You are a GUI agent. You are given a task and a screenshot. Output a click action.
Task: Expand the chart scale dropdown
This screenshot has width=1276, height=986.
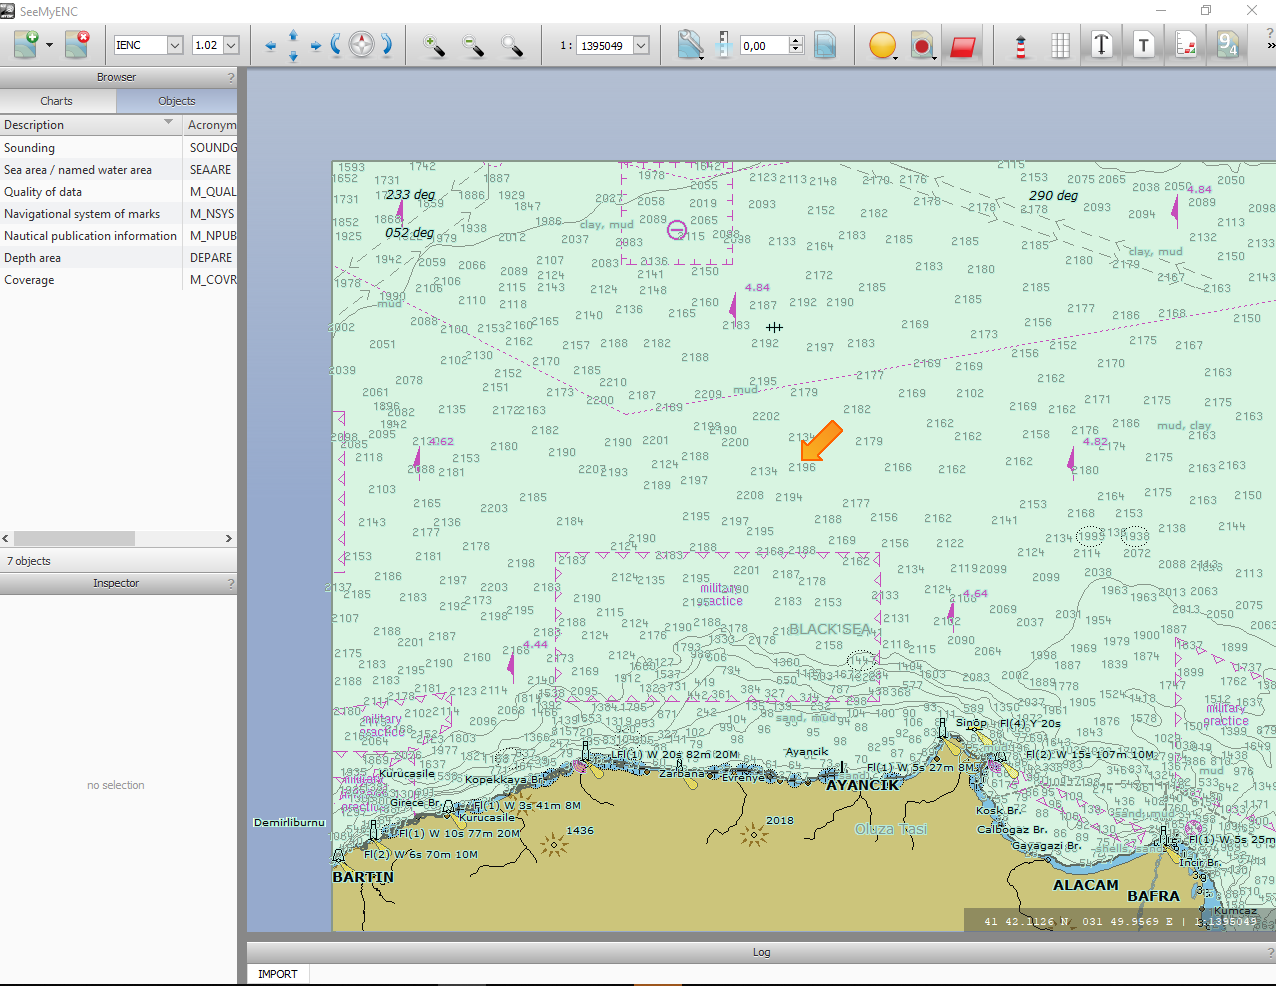click(641, 45)
